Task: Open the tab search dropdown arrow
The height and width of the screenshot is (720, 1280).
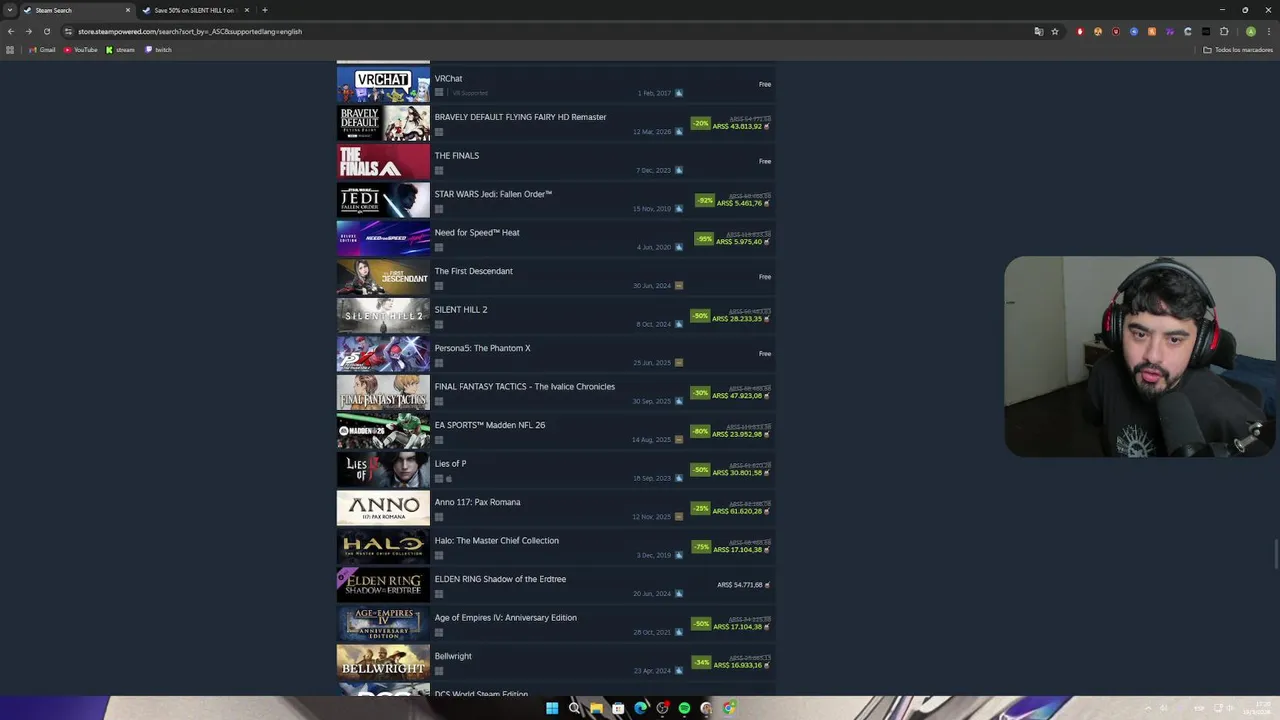Action: [x=10, y=10]
